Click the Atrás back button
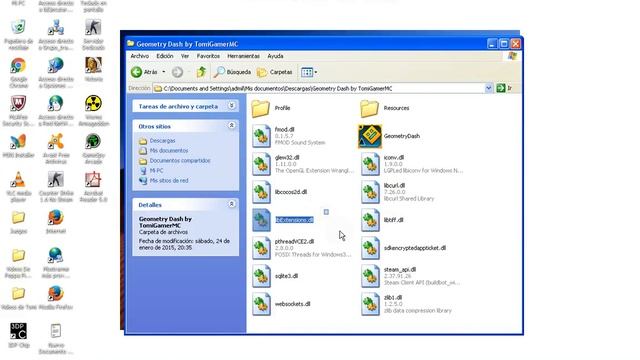640x360 pixels. click(144, 72)
